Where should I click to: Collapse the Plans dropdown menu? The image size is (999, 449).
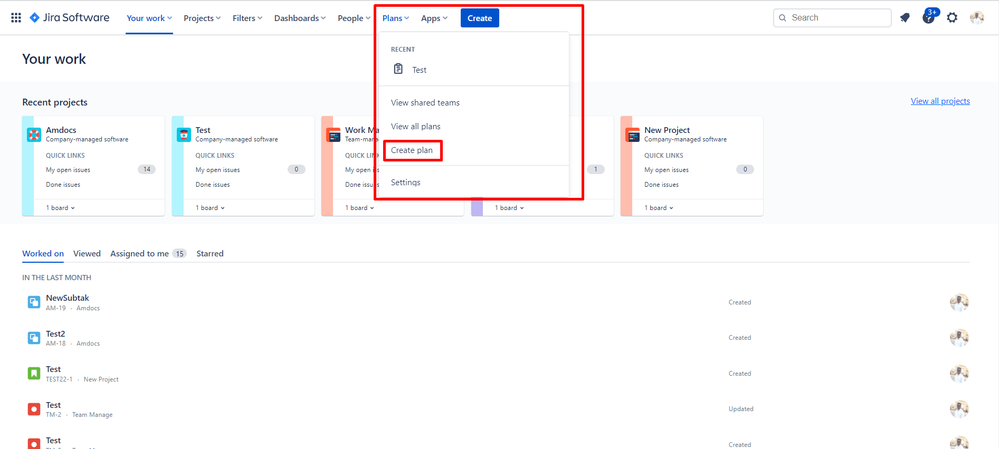[396, 18]
